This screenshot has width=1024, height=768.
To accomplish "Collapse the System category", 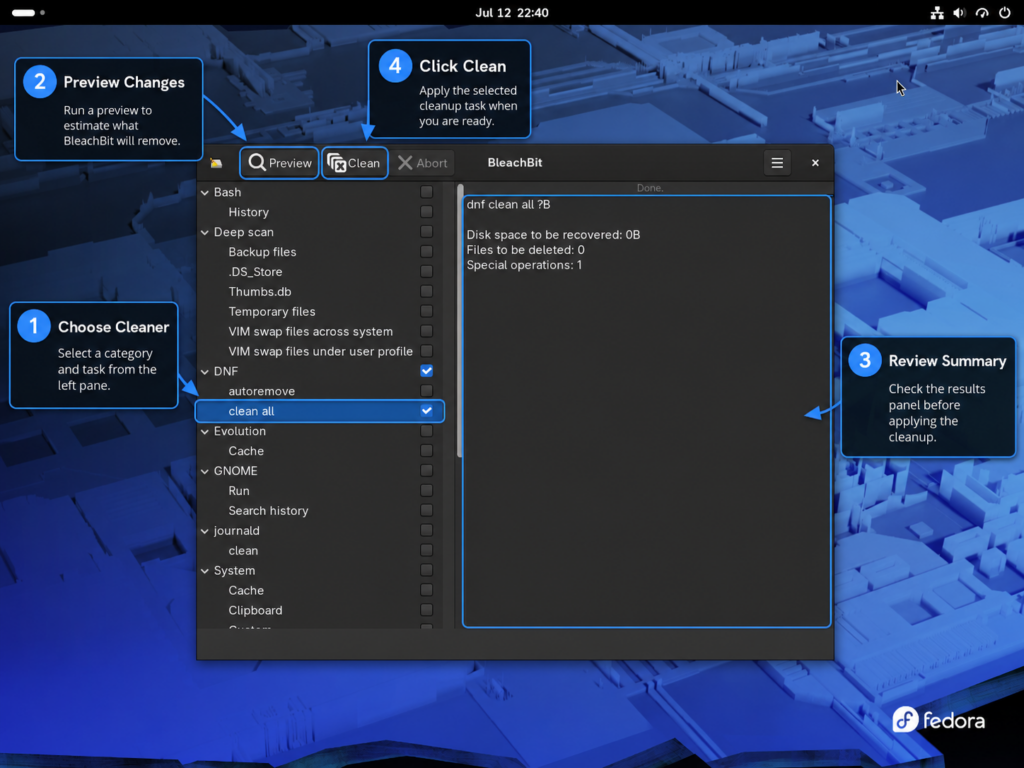I will [x=205, y=571].
